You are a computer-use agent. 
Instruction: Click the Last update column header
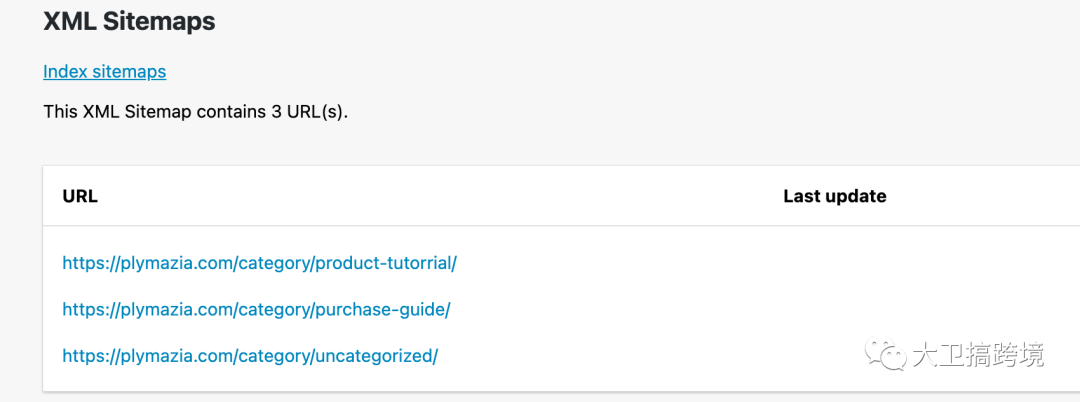(834, 196)
